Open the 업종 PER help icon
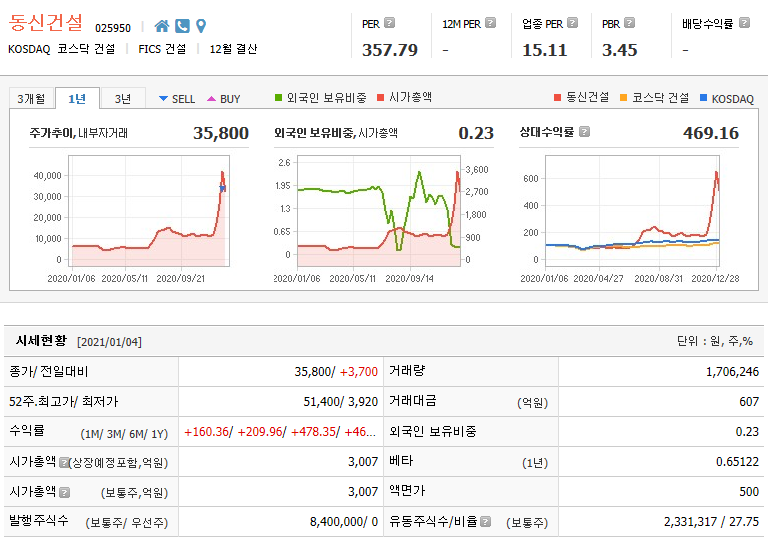 click(572, 23)
